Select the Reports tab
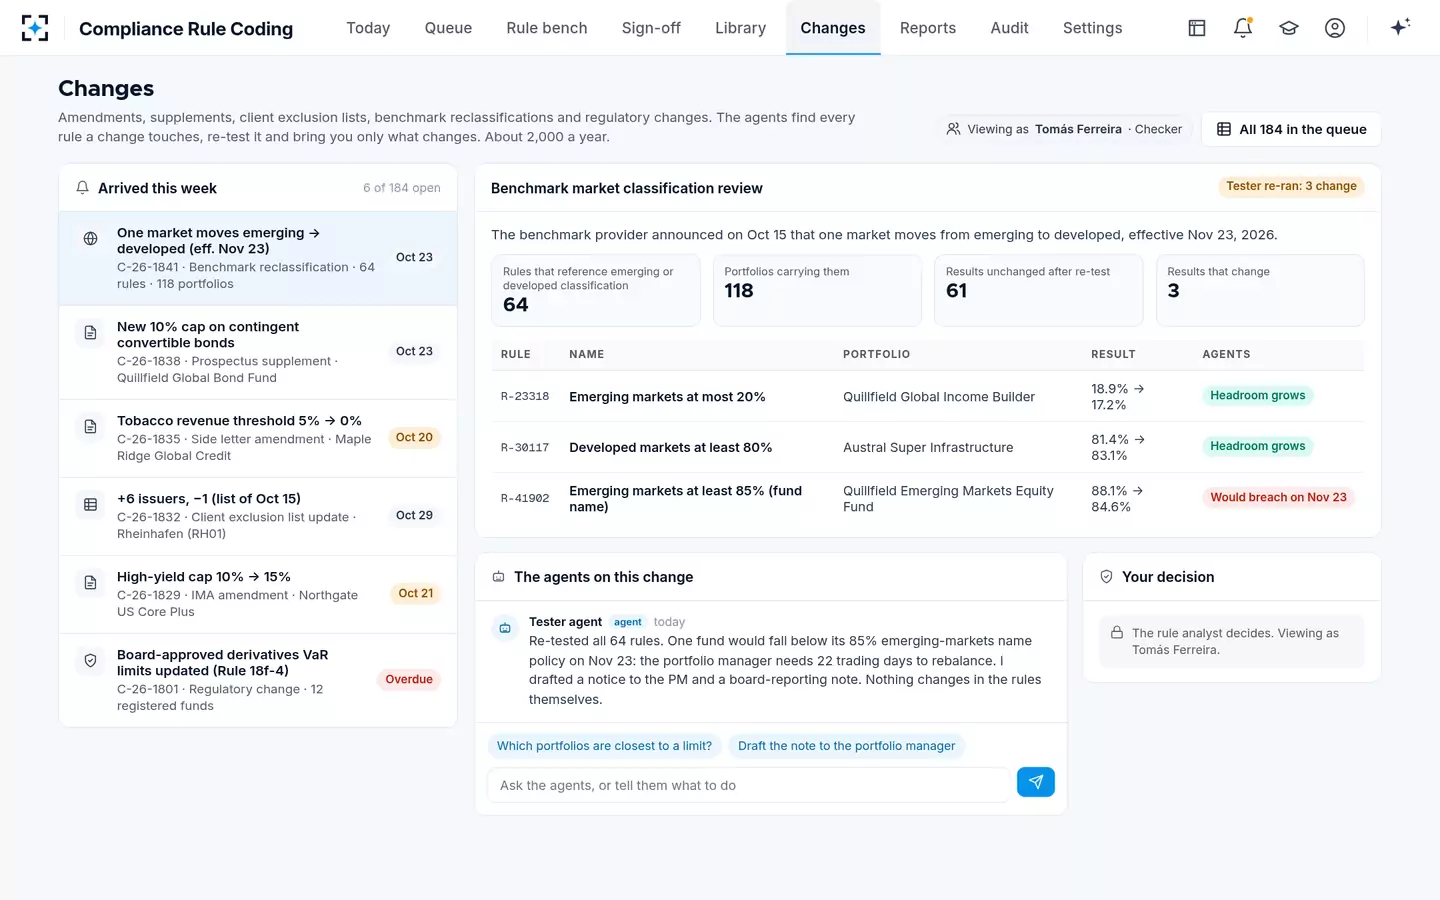The image size is (1440, 900). pyautogui.click(x=928, y=28)
